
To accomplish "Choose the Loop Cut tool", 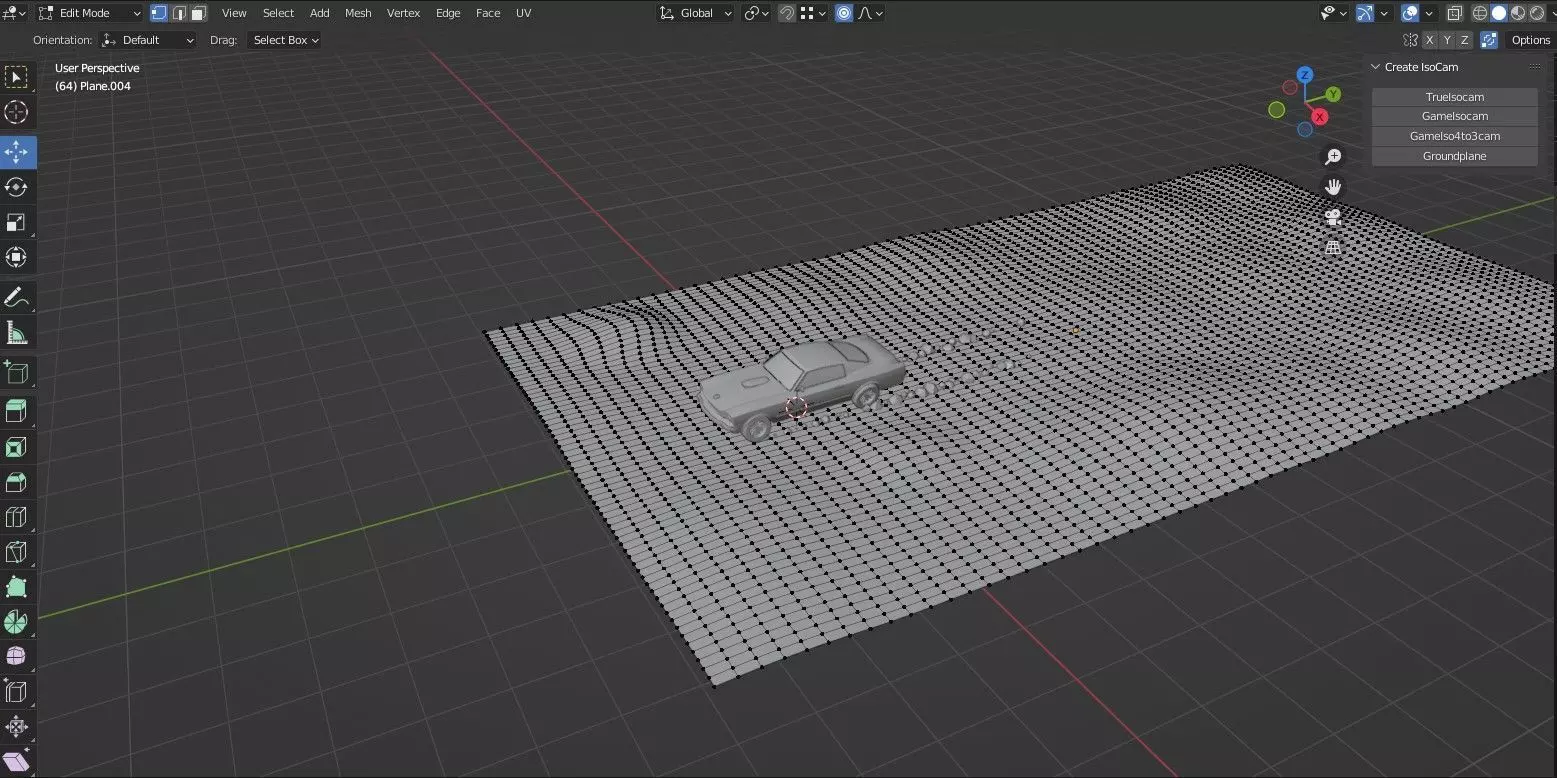I will pyautogui.click(x=16, y=517).
